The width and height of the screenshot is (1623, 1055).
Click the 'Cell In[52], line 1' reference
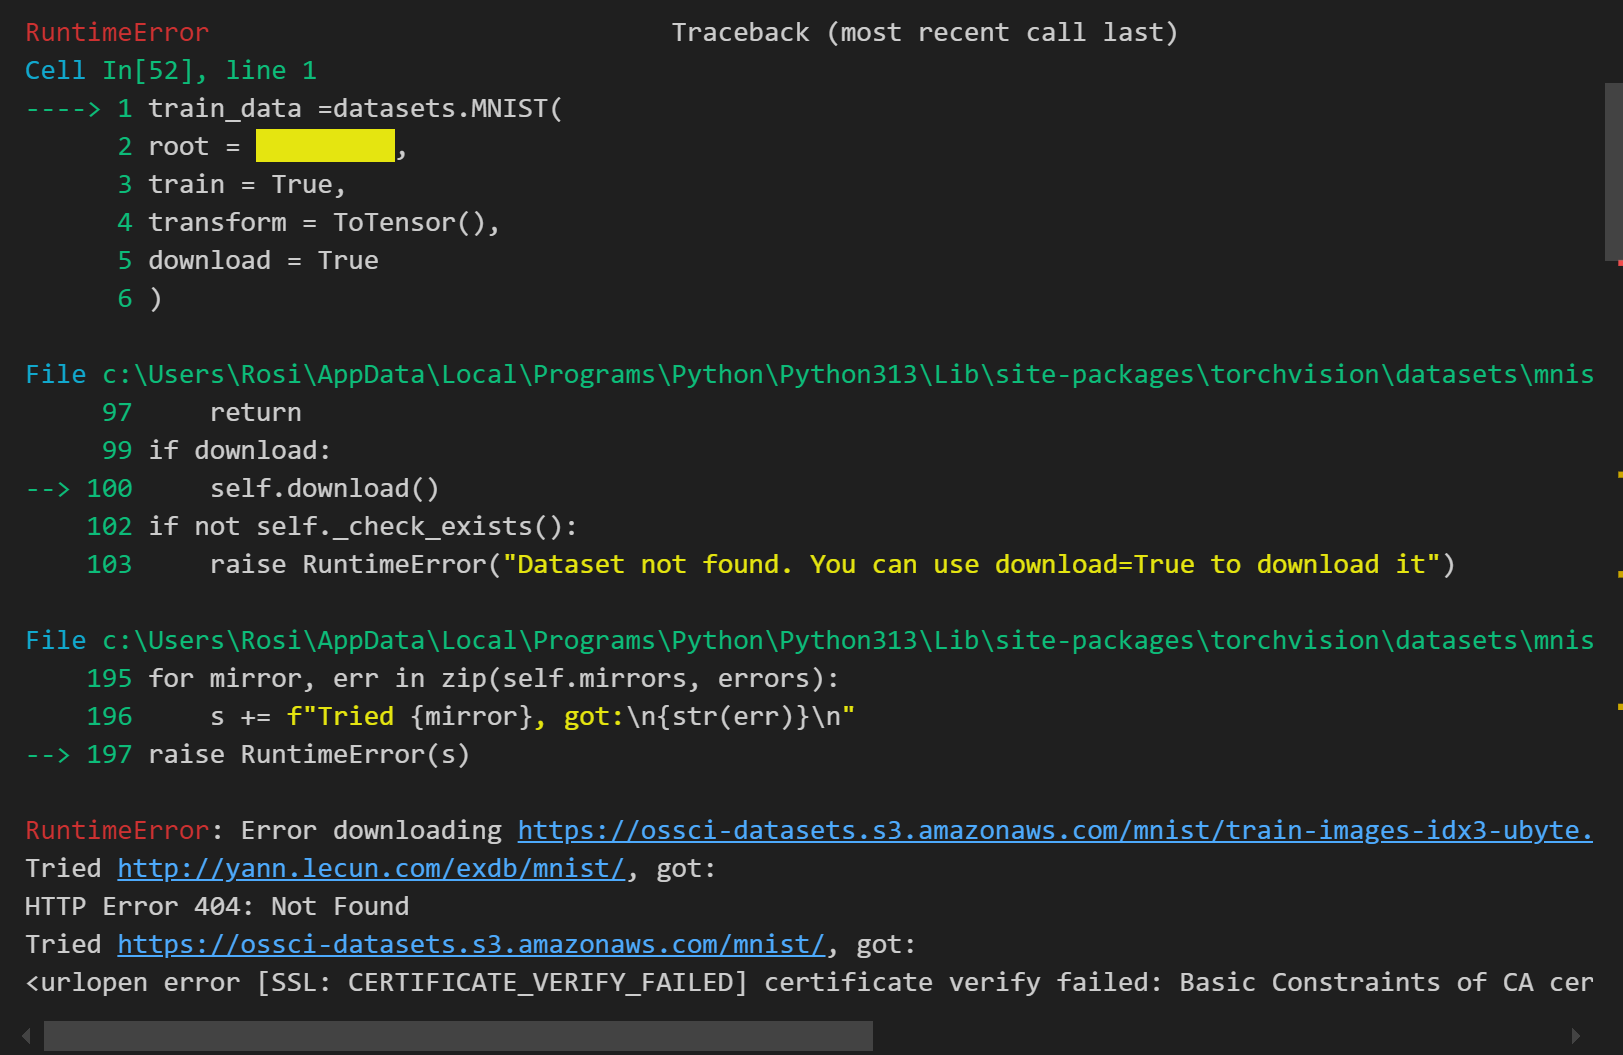coord(171,71)
